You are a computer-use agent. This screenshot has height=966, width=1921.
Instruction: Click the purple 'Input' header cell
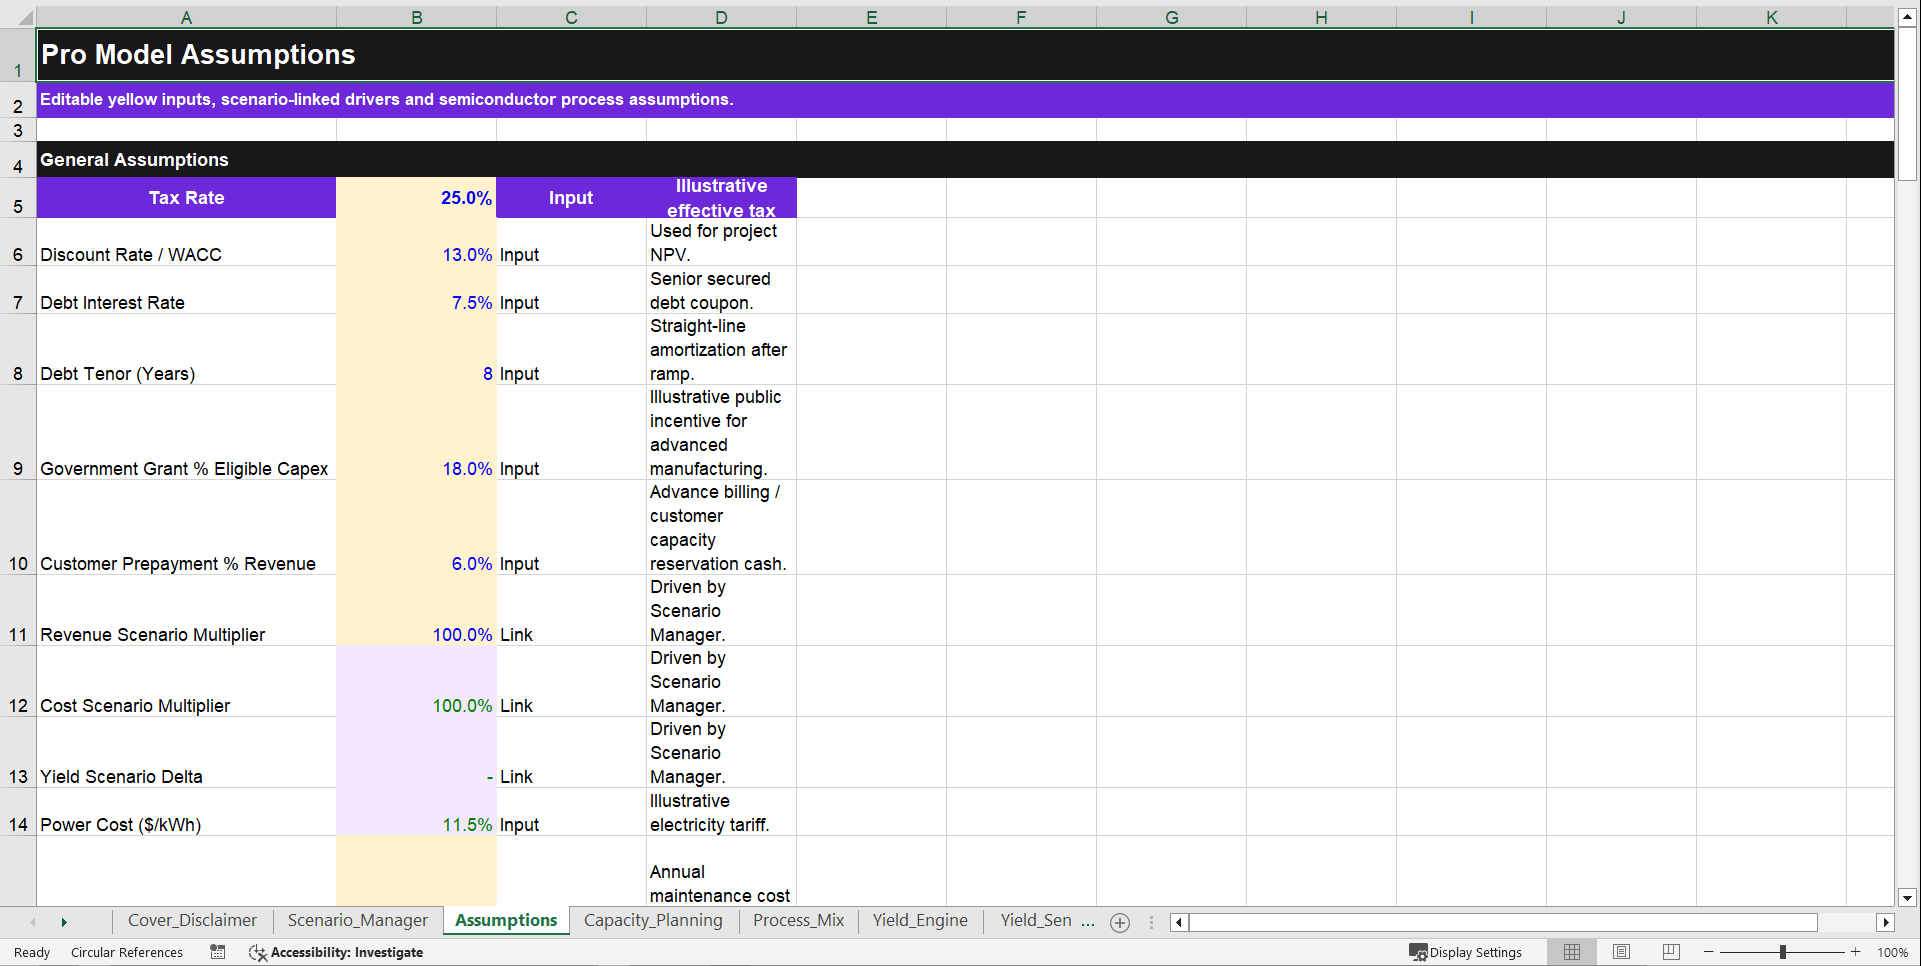click(x=571, y=198)
